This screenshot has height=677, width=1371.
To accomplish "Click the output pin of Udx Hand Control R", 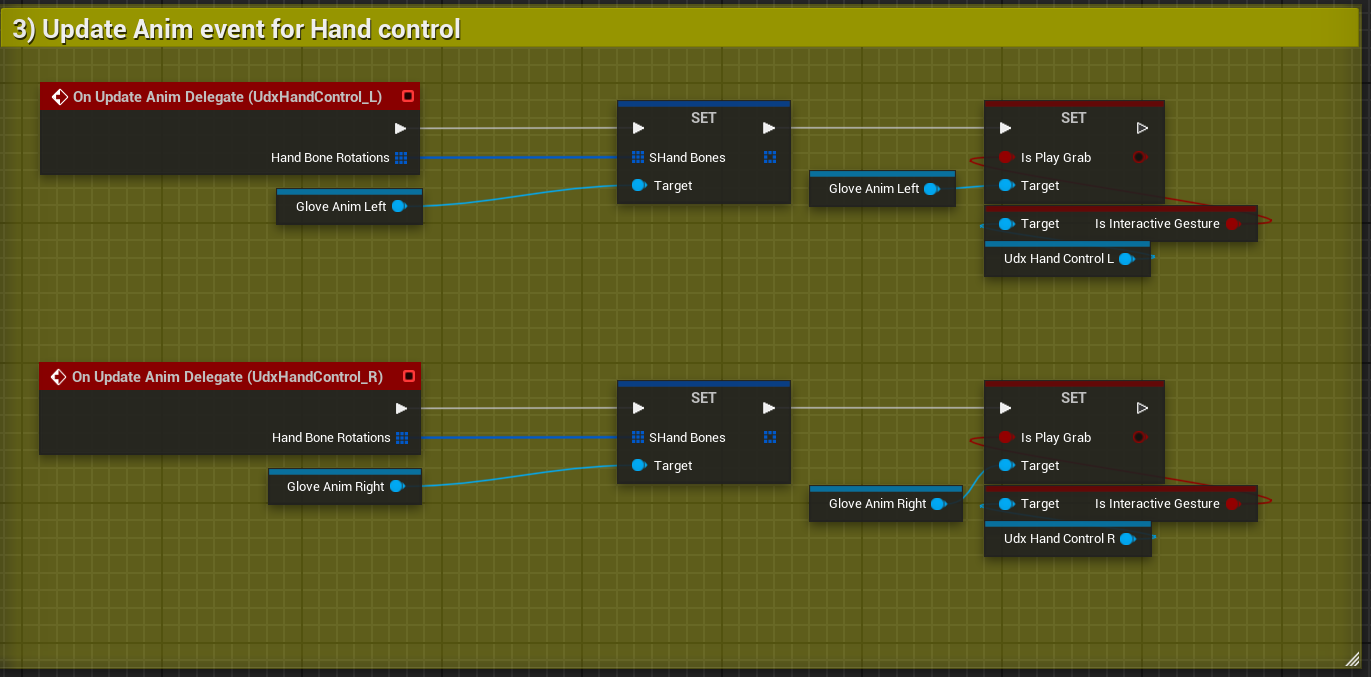I will tap(1127, 539).
